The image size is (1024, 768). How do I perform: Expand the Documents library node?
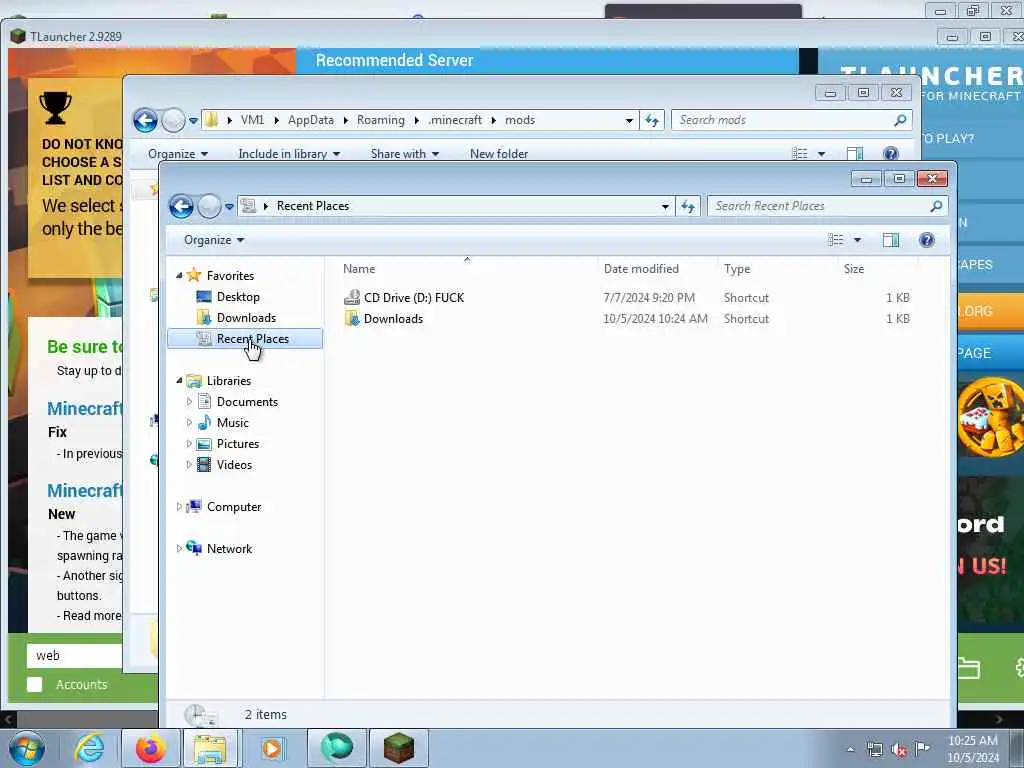point(189,402)
